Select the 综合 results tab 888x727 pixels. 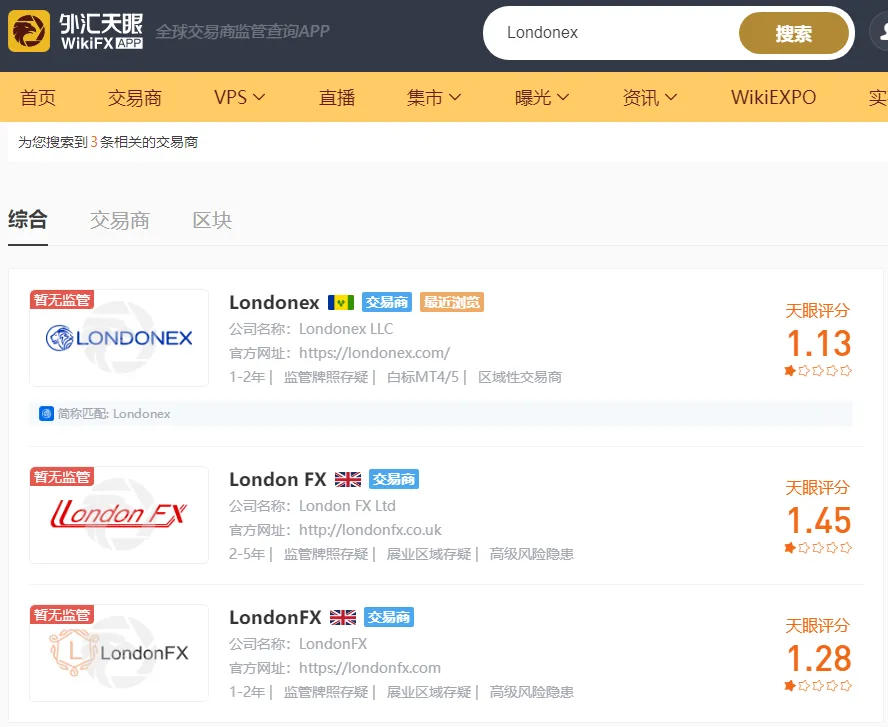pos(28,220)
